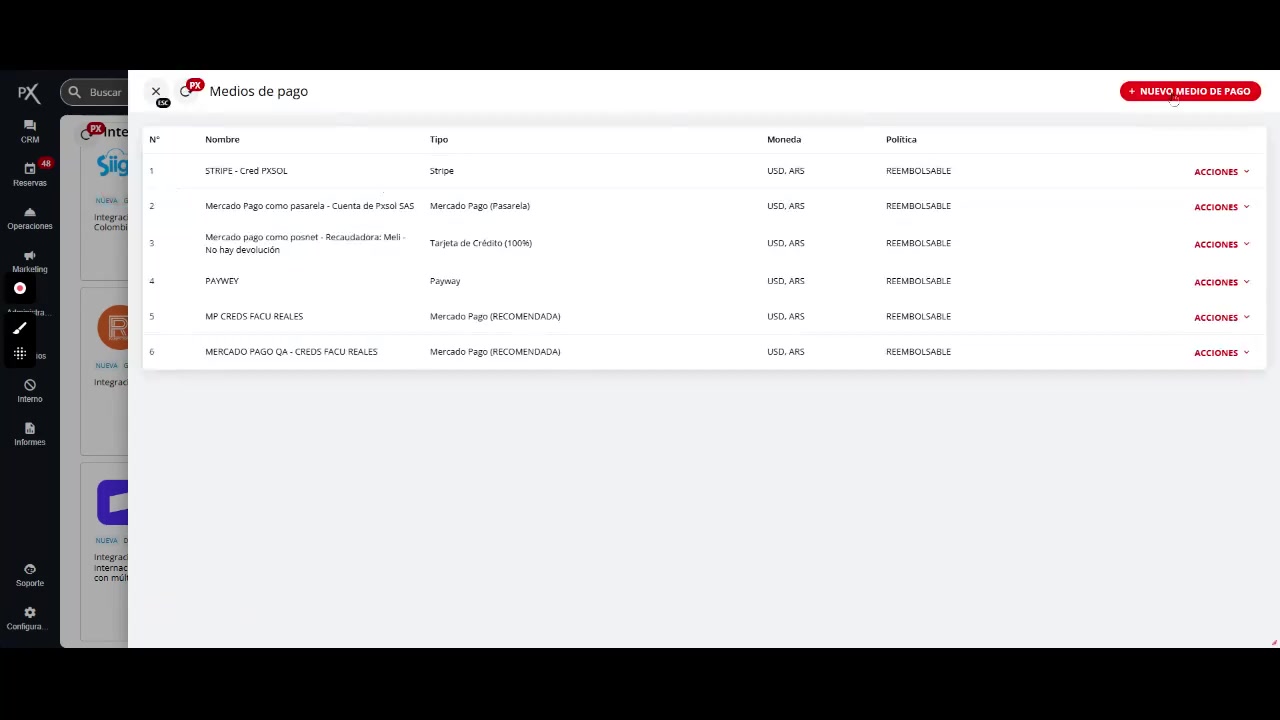The width and height of the screenshot is (1280, 720).
Task: Click the red record button overlay
Action: pos(20,288)
